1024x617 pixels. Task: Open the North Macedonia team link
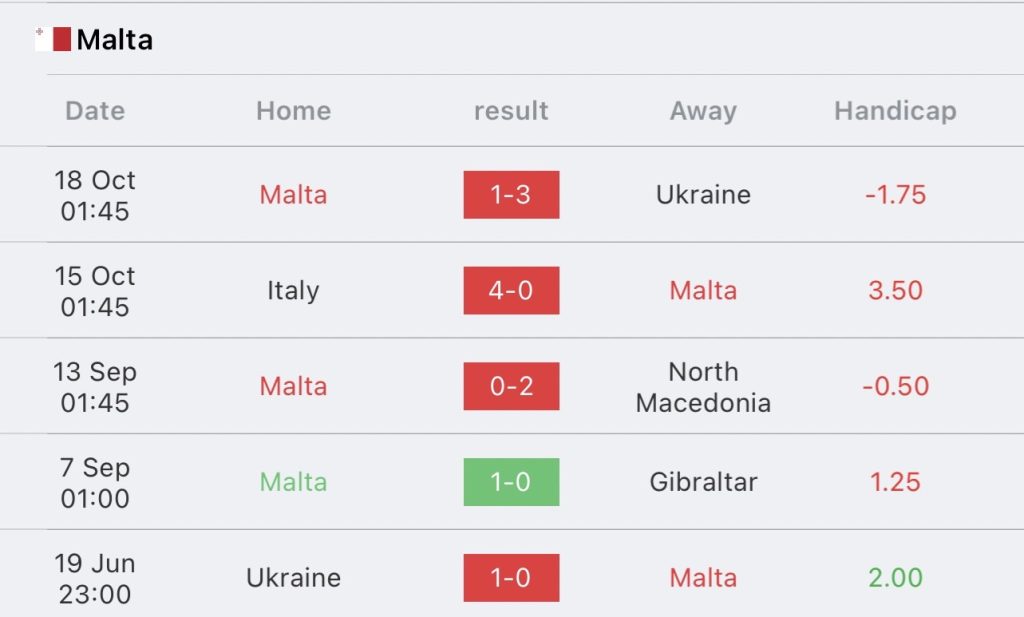coord(703,387)
